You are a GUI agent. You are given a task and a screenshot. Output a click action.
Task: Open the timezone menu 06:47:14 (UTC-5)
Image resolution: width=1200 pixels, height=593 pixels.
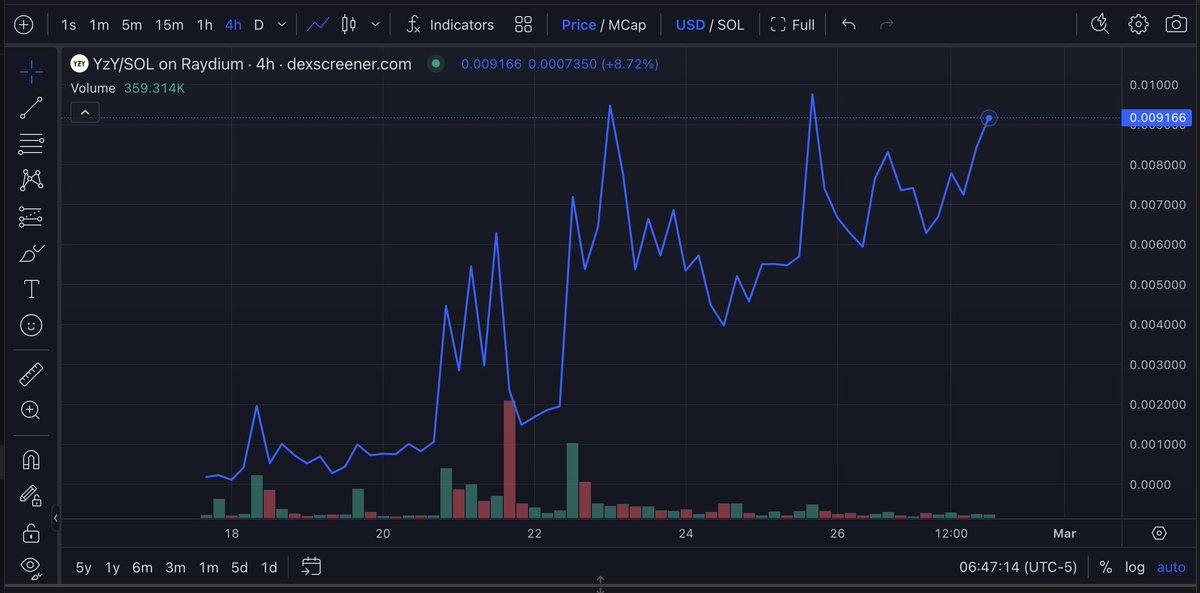(x=1018, y=567)
